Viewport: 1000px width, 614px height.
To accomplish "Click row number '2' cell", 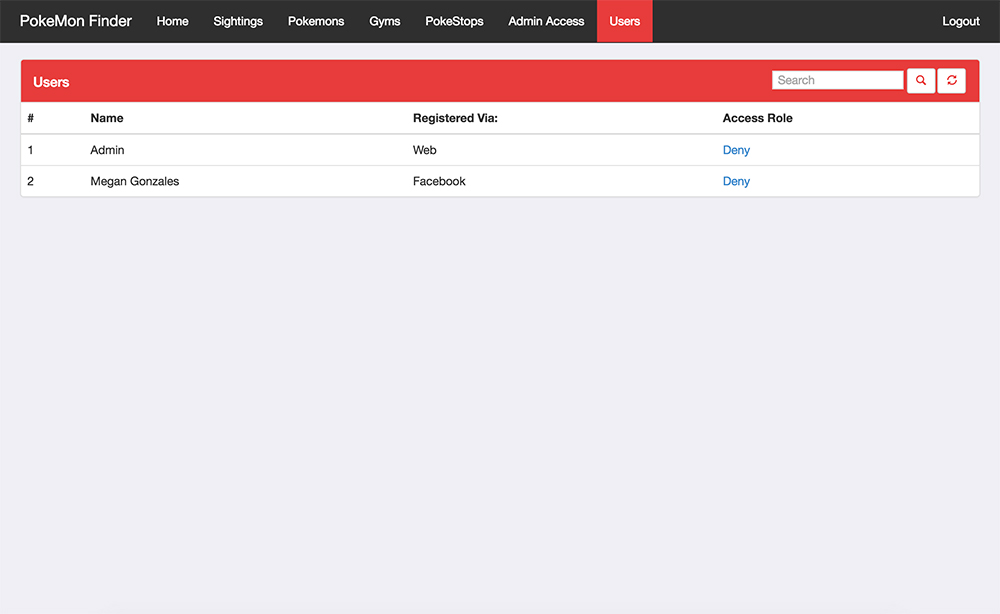I will pos(30,181).
